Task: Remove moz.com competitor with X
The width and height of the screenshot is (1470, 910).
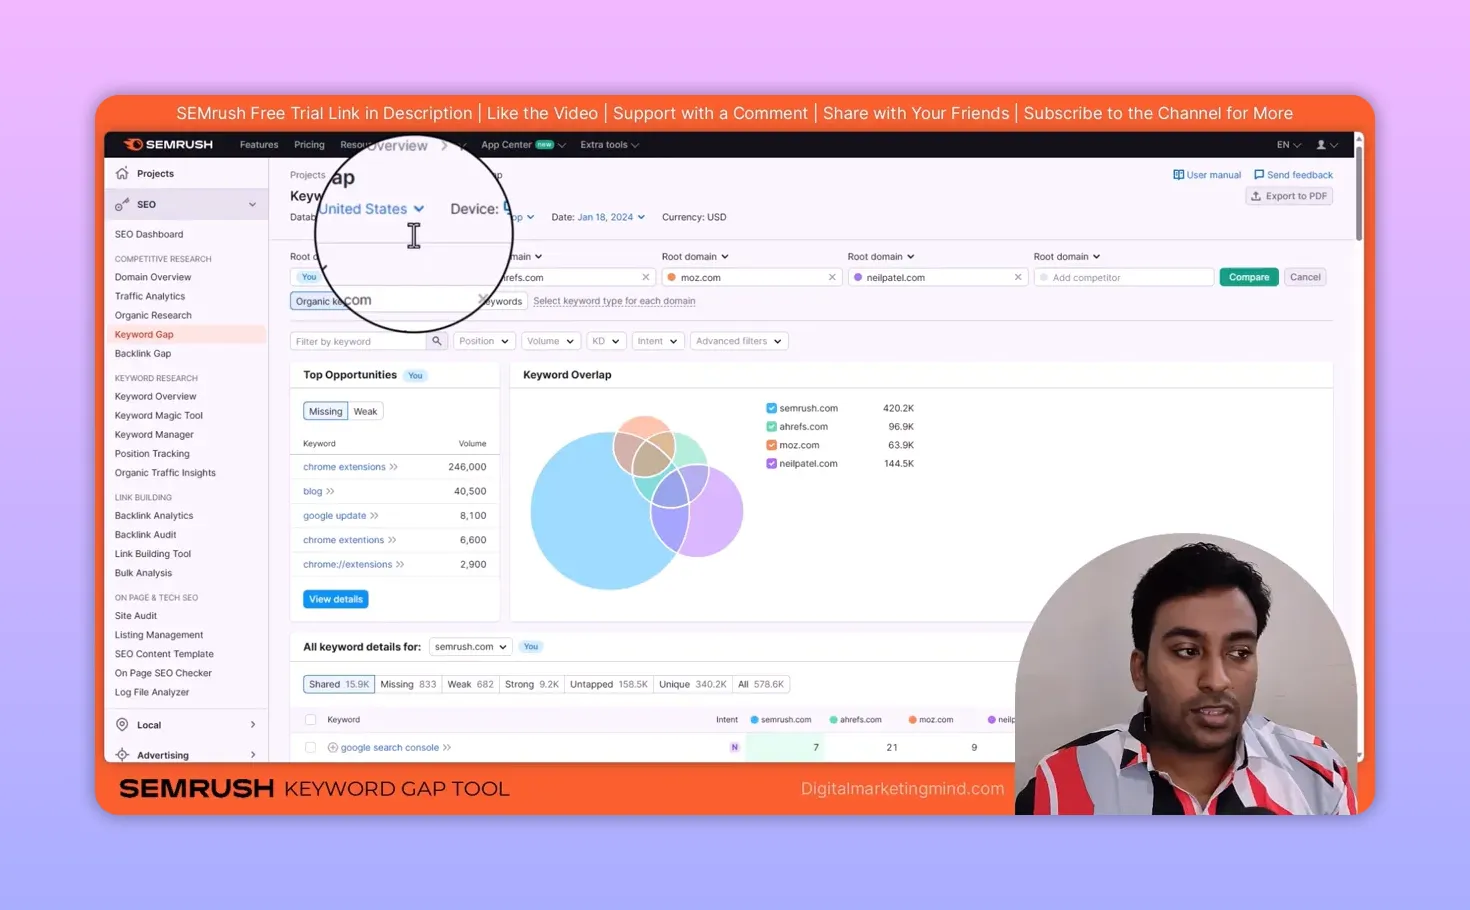Action: click(832, 277)
